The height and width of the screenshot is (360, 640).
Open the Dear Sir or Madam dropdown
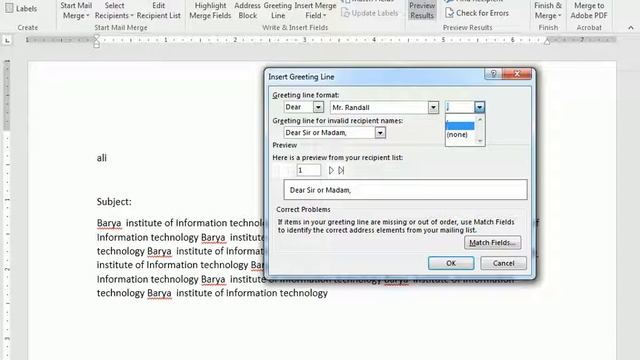pos(380,133)
